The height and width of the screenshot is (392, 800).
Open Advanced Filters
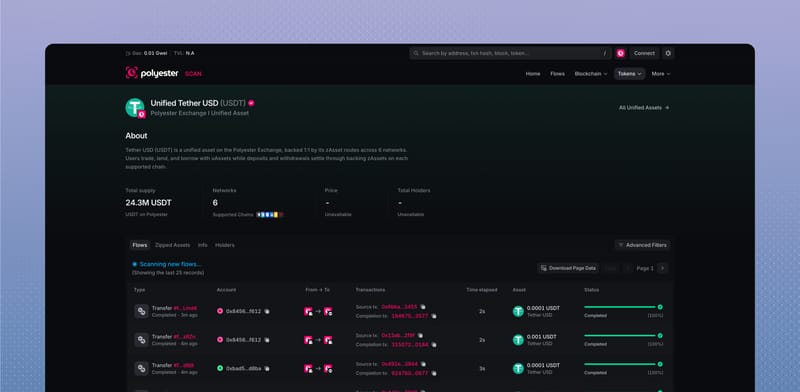642,245
